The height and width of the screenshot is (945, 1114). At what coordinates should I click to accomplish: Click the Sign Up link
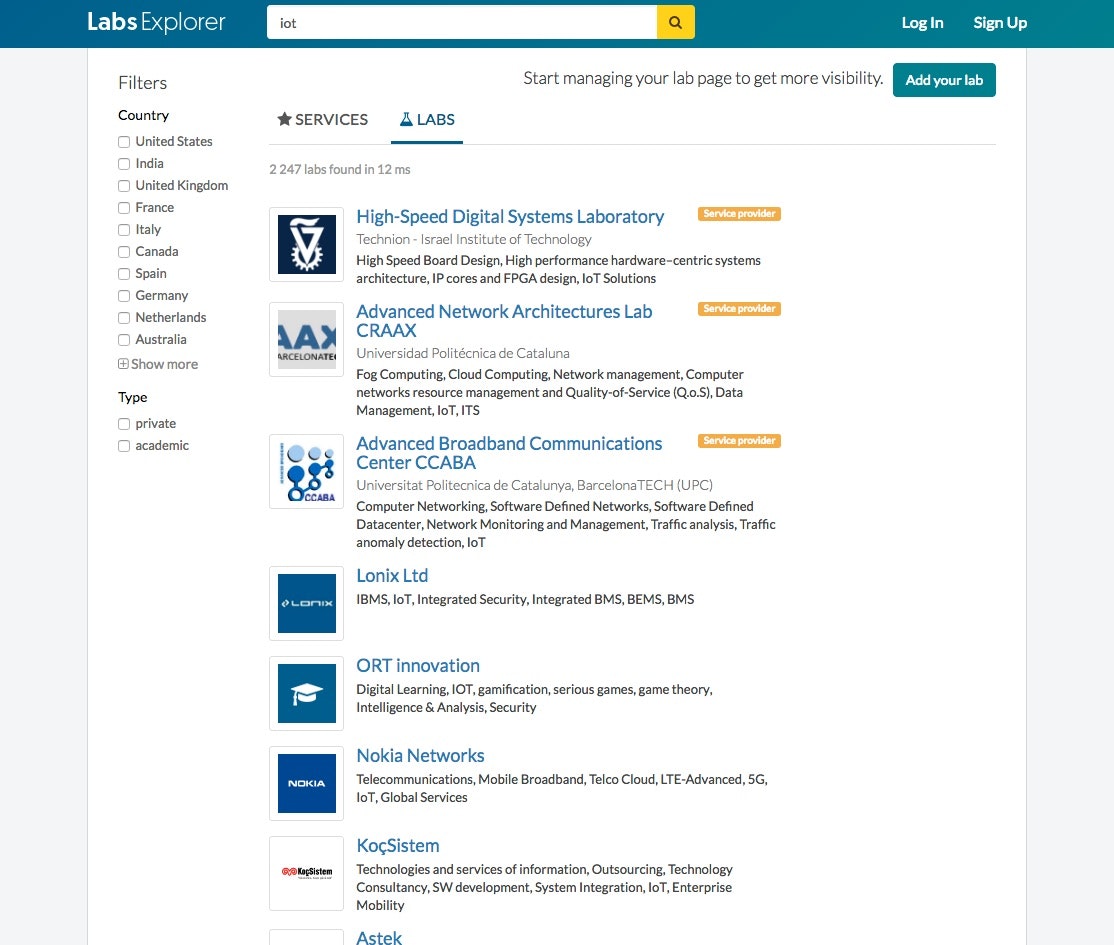(999, 22)
